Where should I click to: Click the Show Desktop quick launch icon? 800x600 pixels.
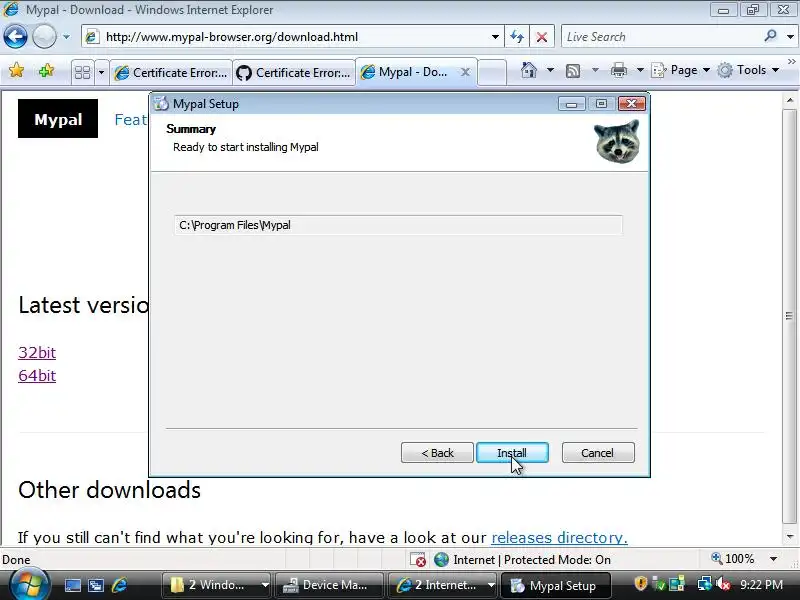tap(72, 585)
